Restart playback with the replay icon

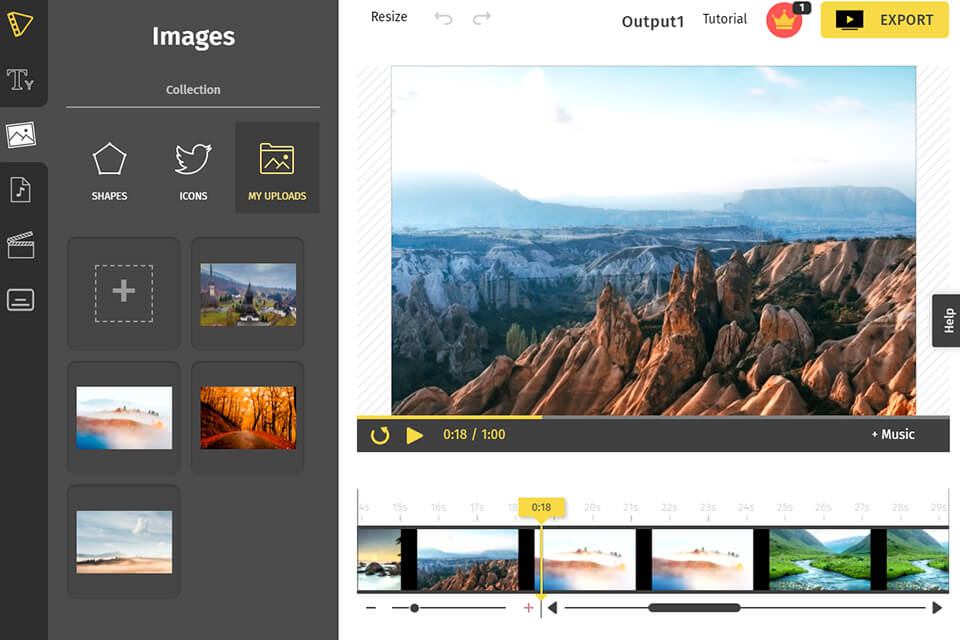click(380, 435)
